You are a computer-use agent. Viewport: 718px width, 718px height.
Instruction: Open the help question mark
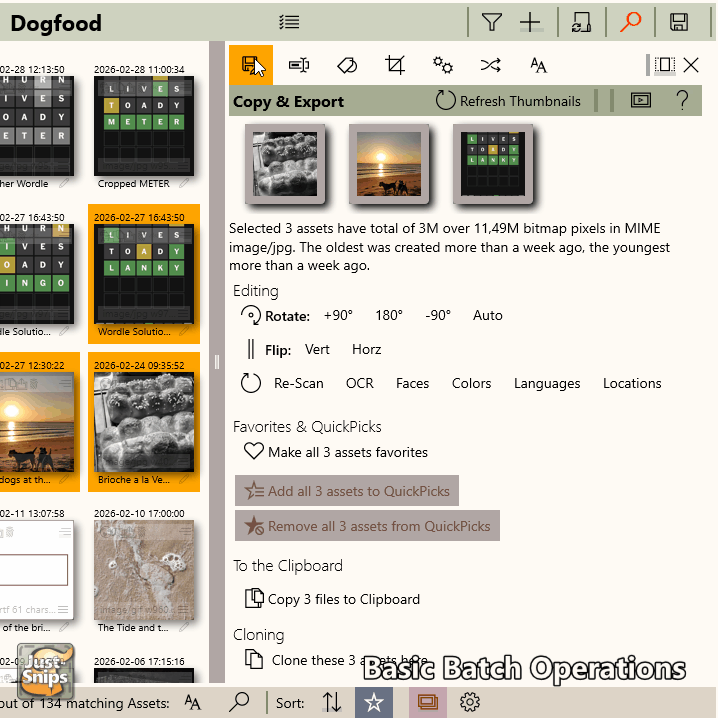tap(683, 100)
